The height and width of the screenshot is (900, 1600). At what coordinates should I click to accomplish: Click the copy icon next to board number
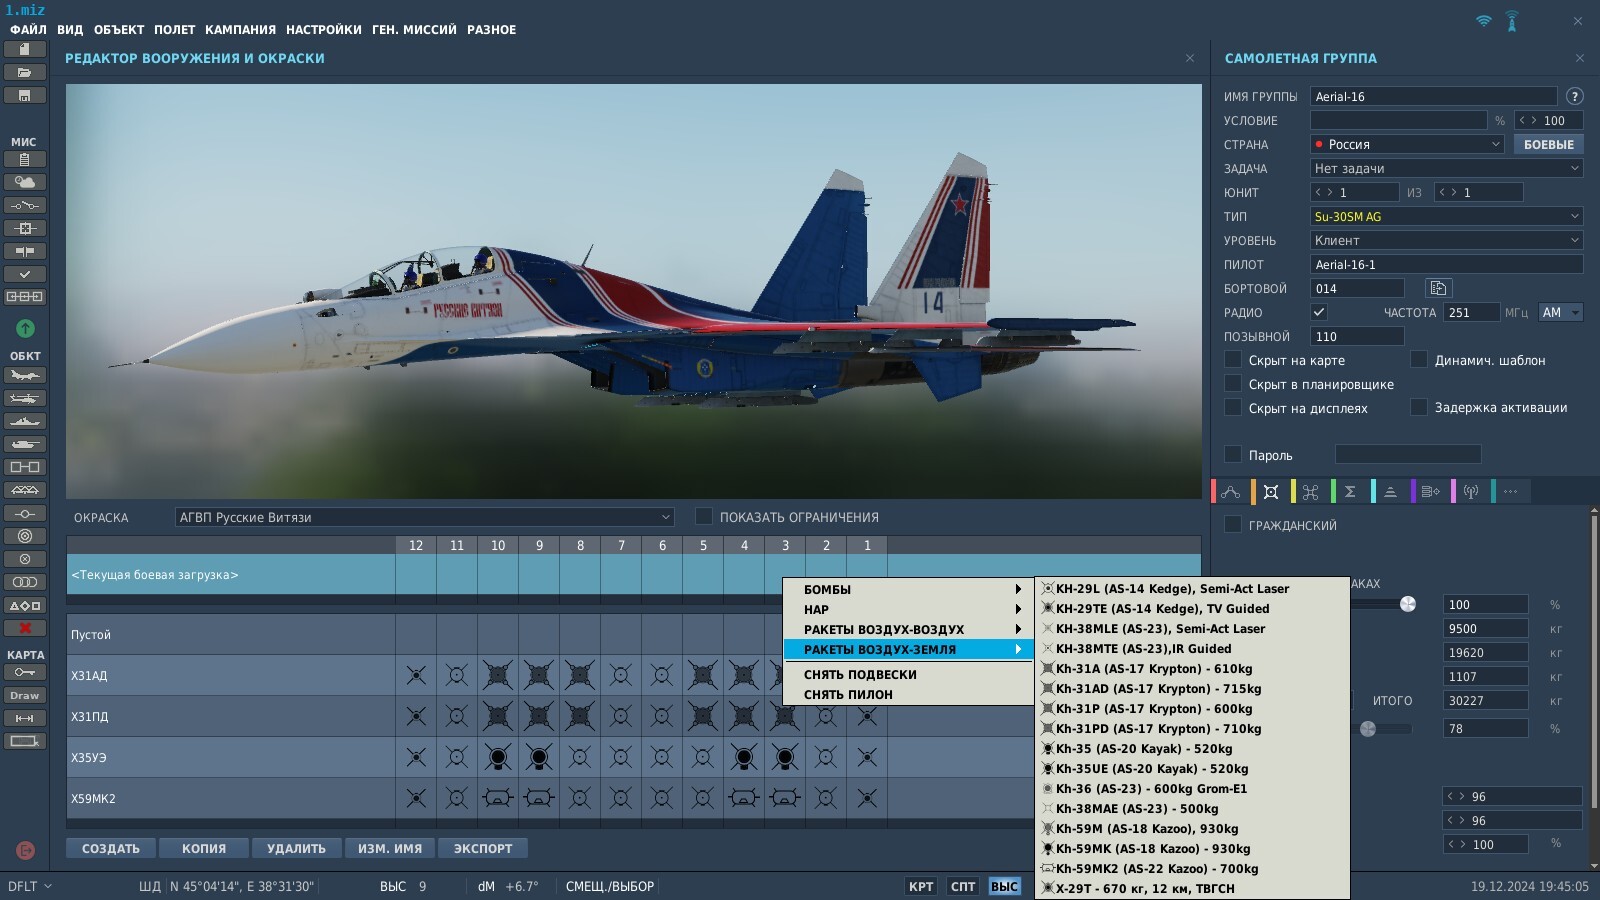click(1438, 288)
